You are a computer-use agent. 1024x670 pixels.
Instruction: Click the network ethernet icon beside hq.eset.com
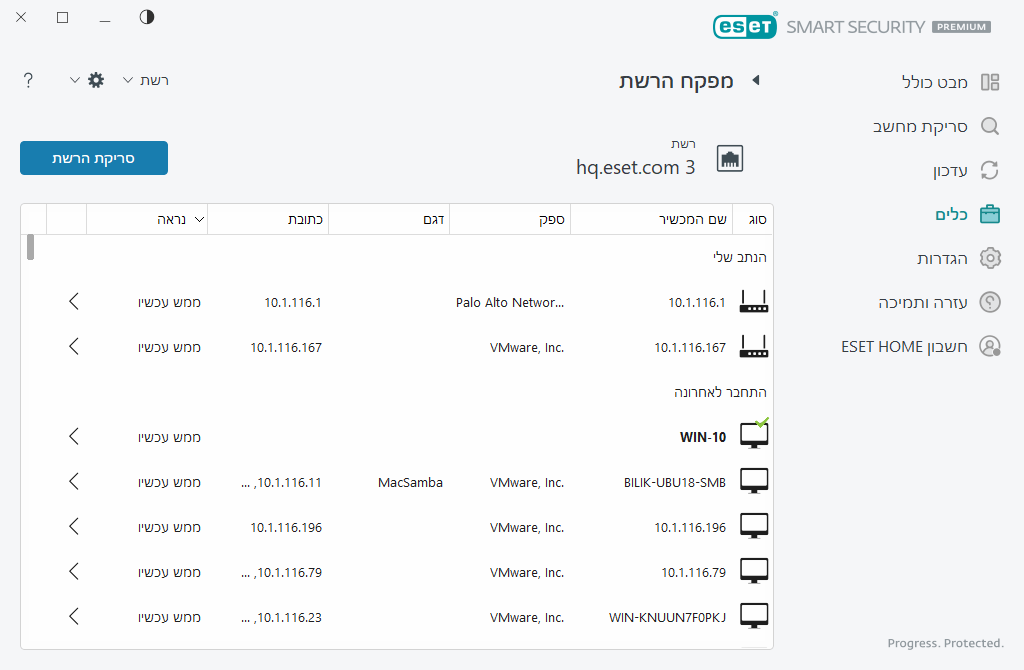(x=730, y=159)
